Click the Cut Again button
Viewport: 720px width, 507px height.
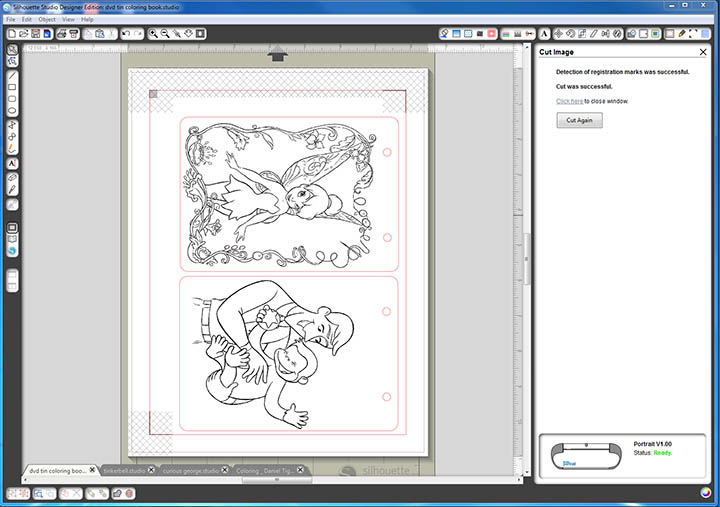pyautogui.click(x=579, y=120)
